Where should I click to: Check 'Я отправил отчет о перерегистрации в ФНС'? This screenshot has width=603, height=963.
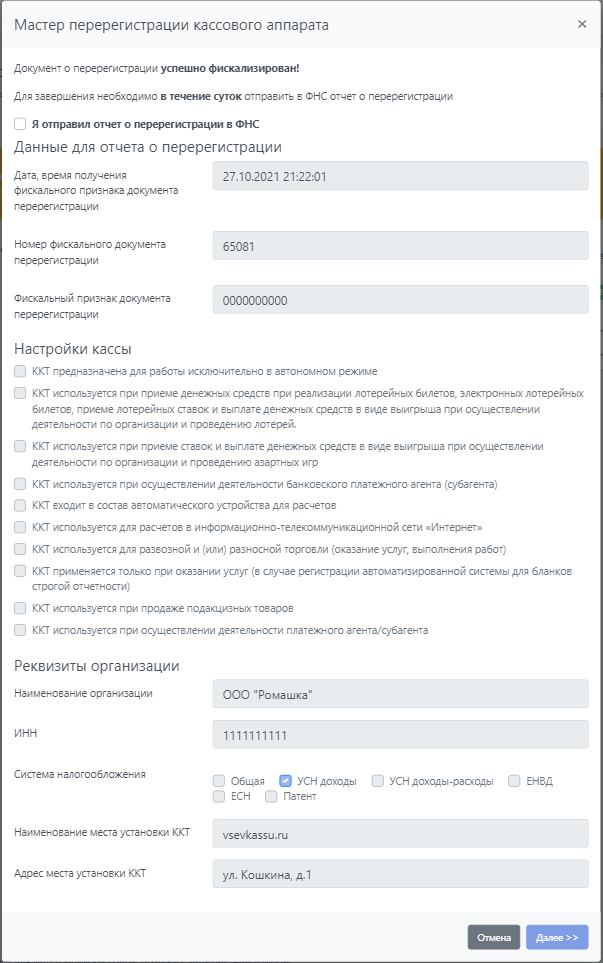point(20,124)
